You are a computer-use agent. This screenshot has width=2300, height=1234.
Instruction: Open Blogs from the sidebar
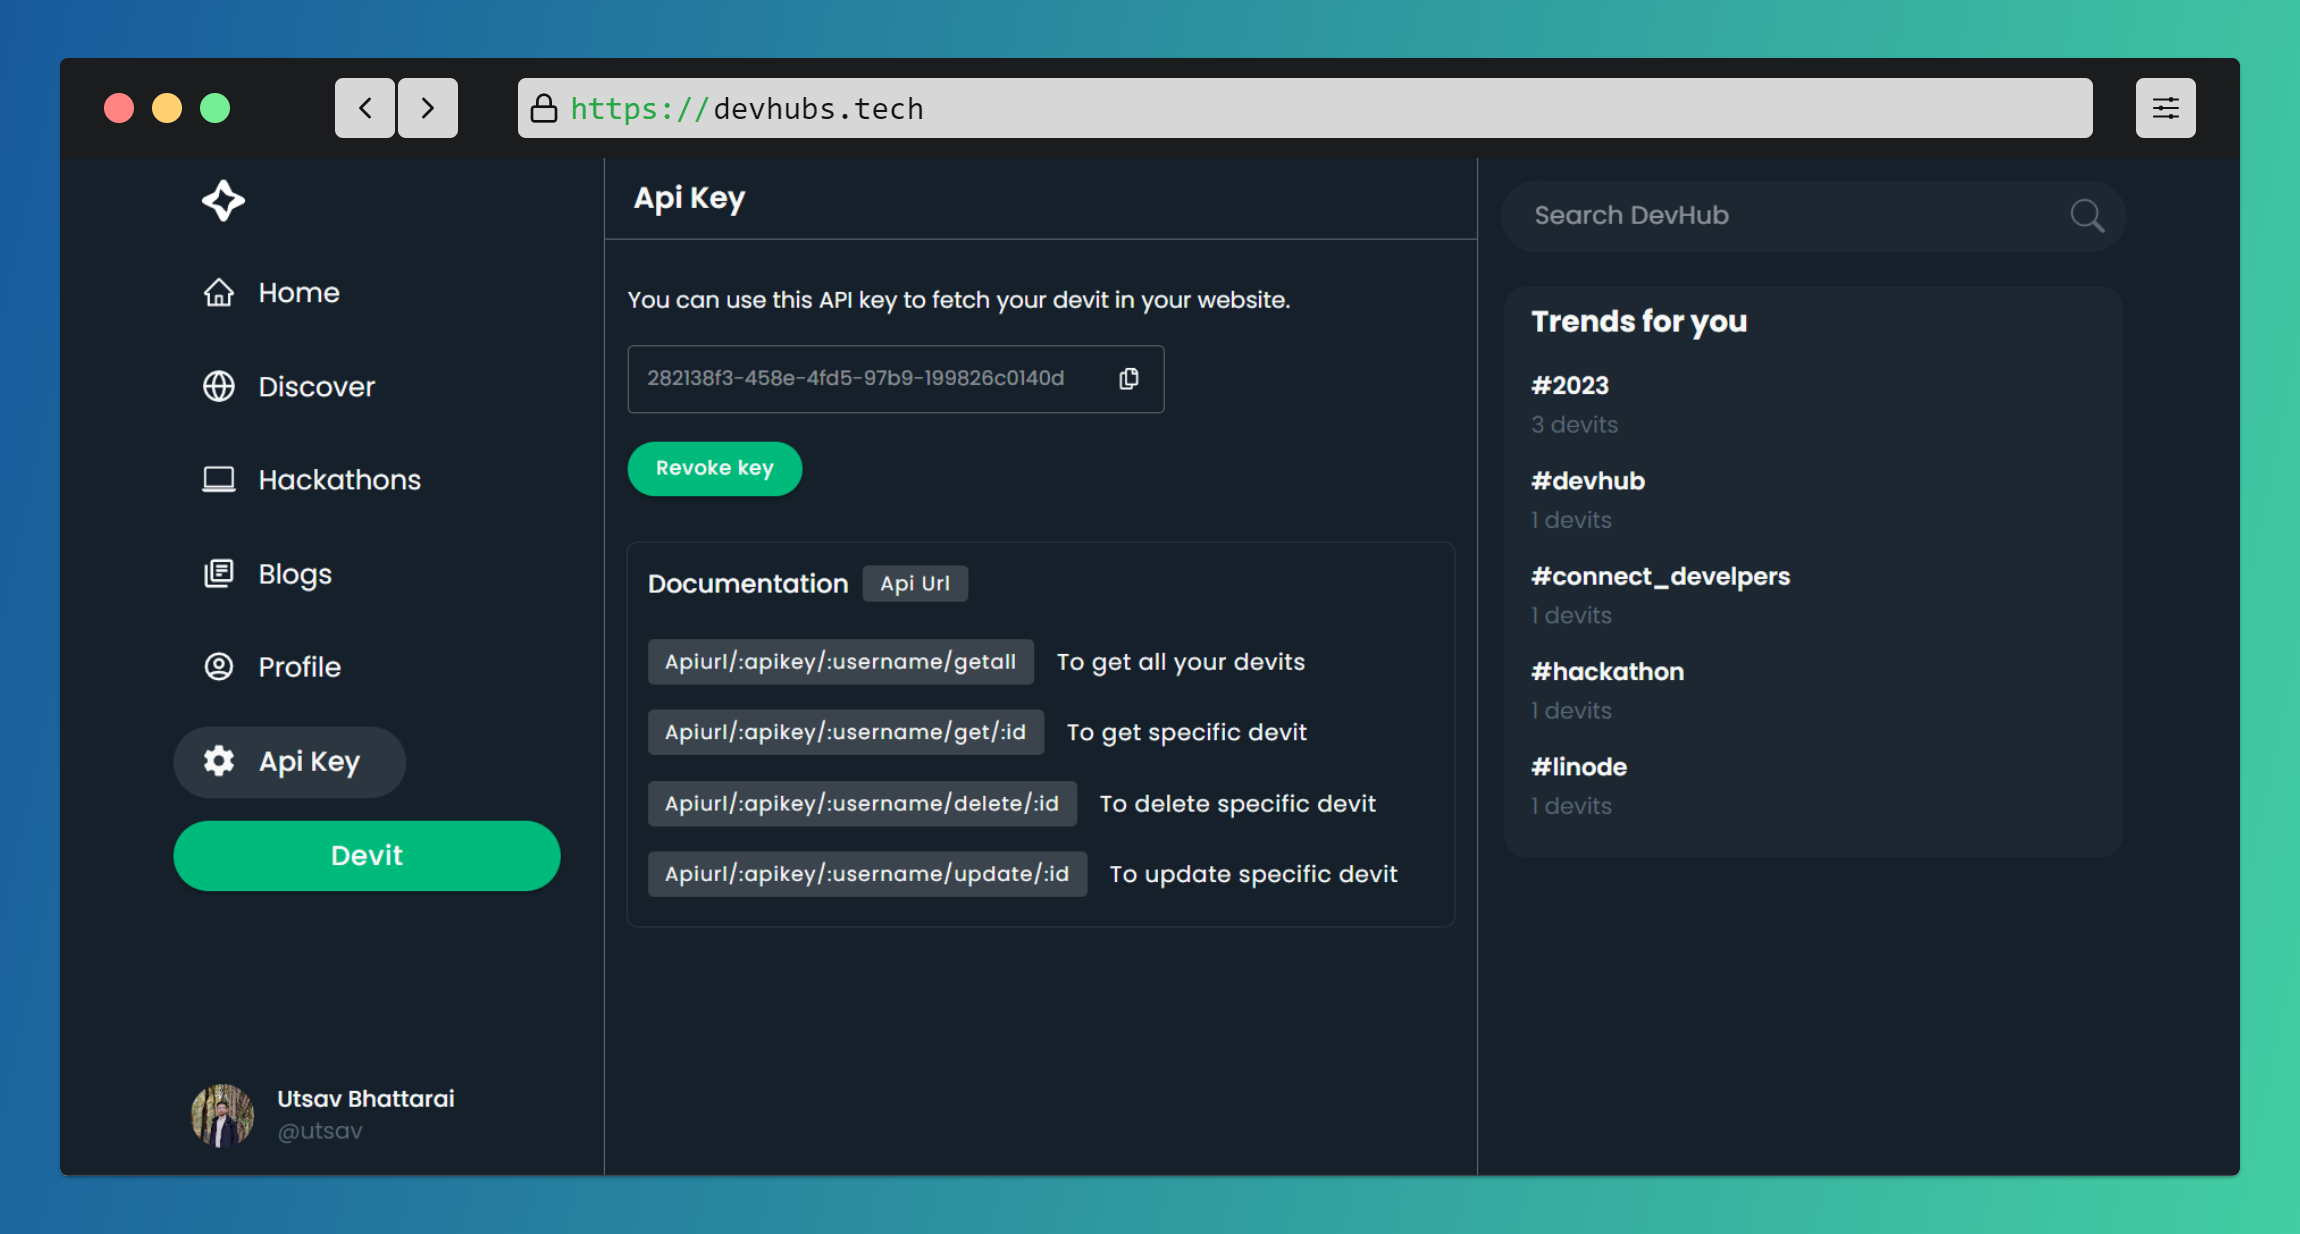click(x=294, y=574)
